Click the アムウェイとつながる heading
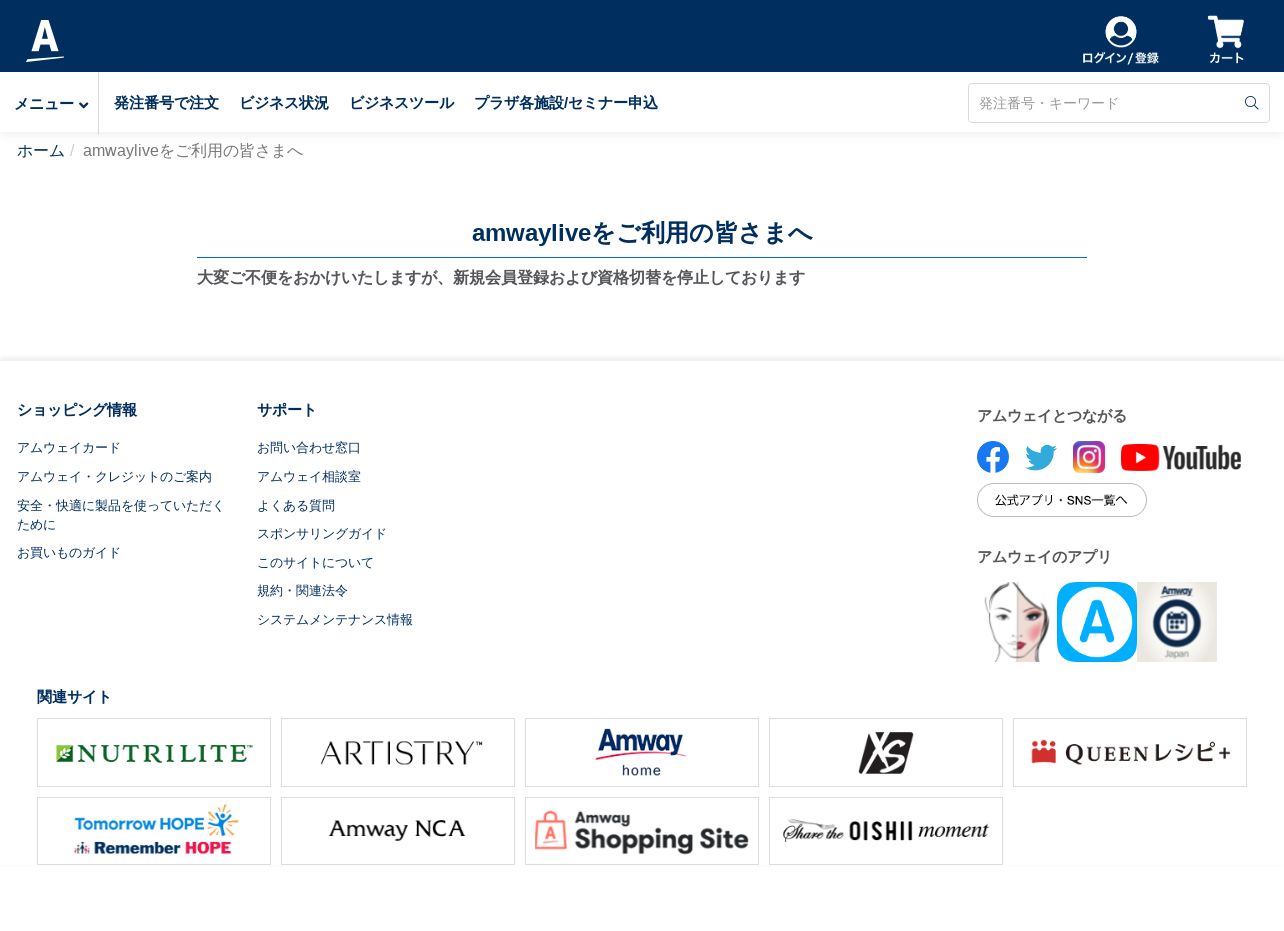The image size is (1284, 931). pos(1052,416)
